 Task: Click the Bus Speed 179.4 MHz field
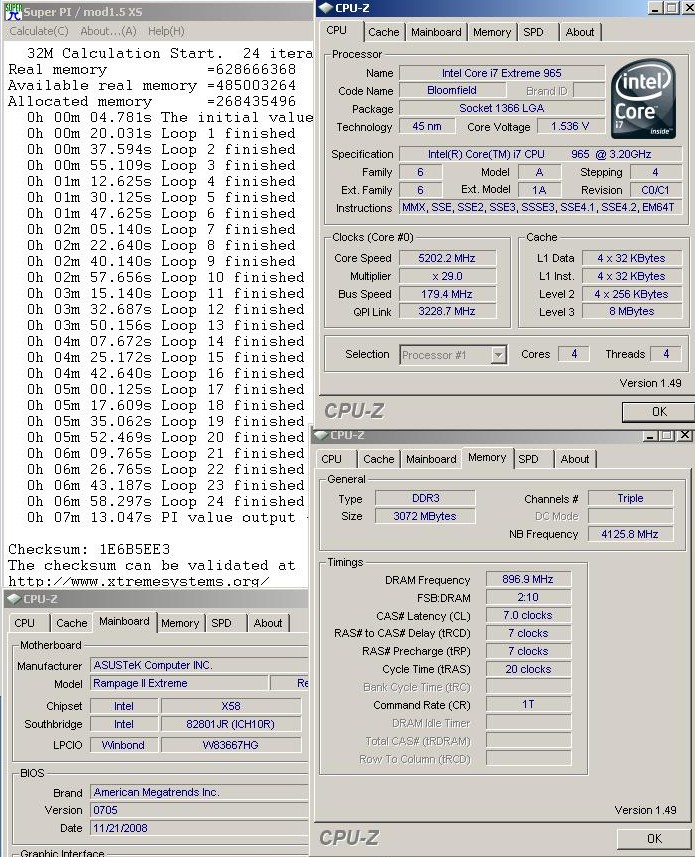click(447, 294)
